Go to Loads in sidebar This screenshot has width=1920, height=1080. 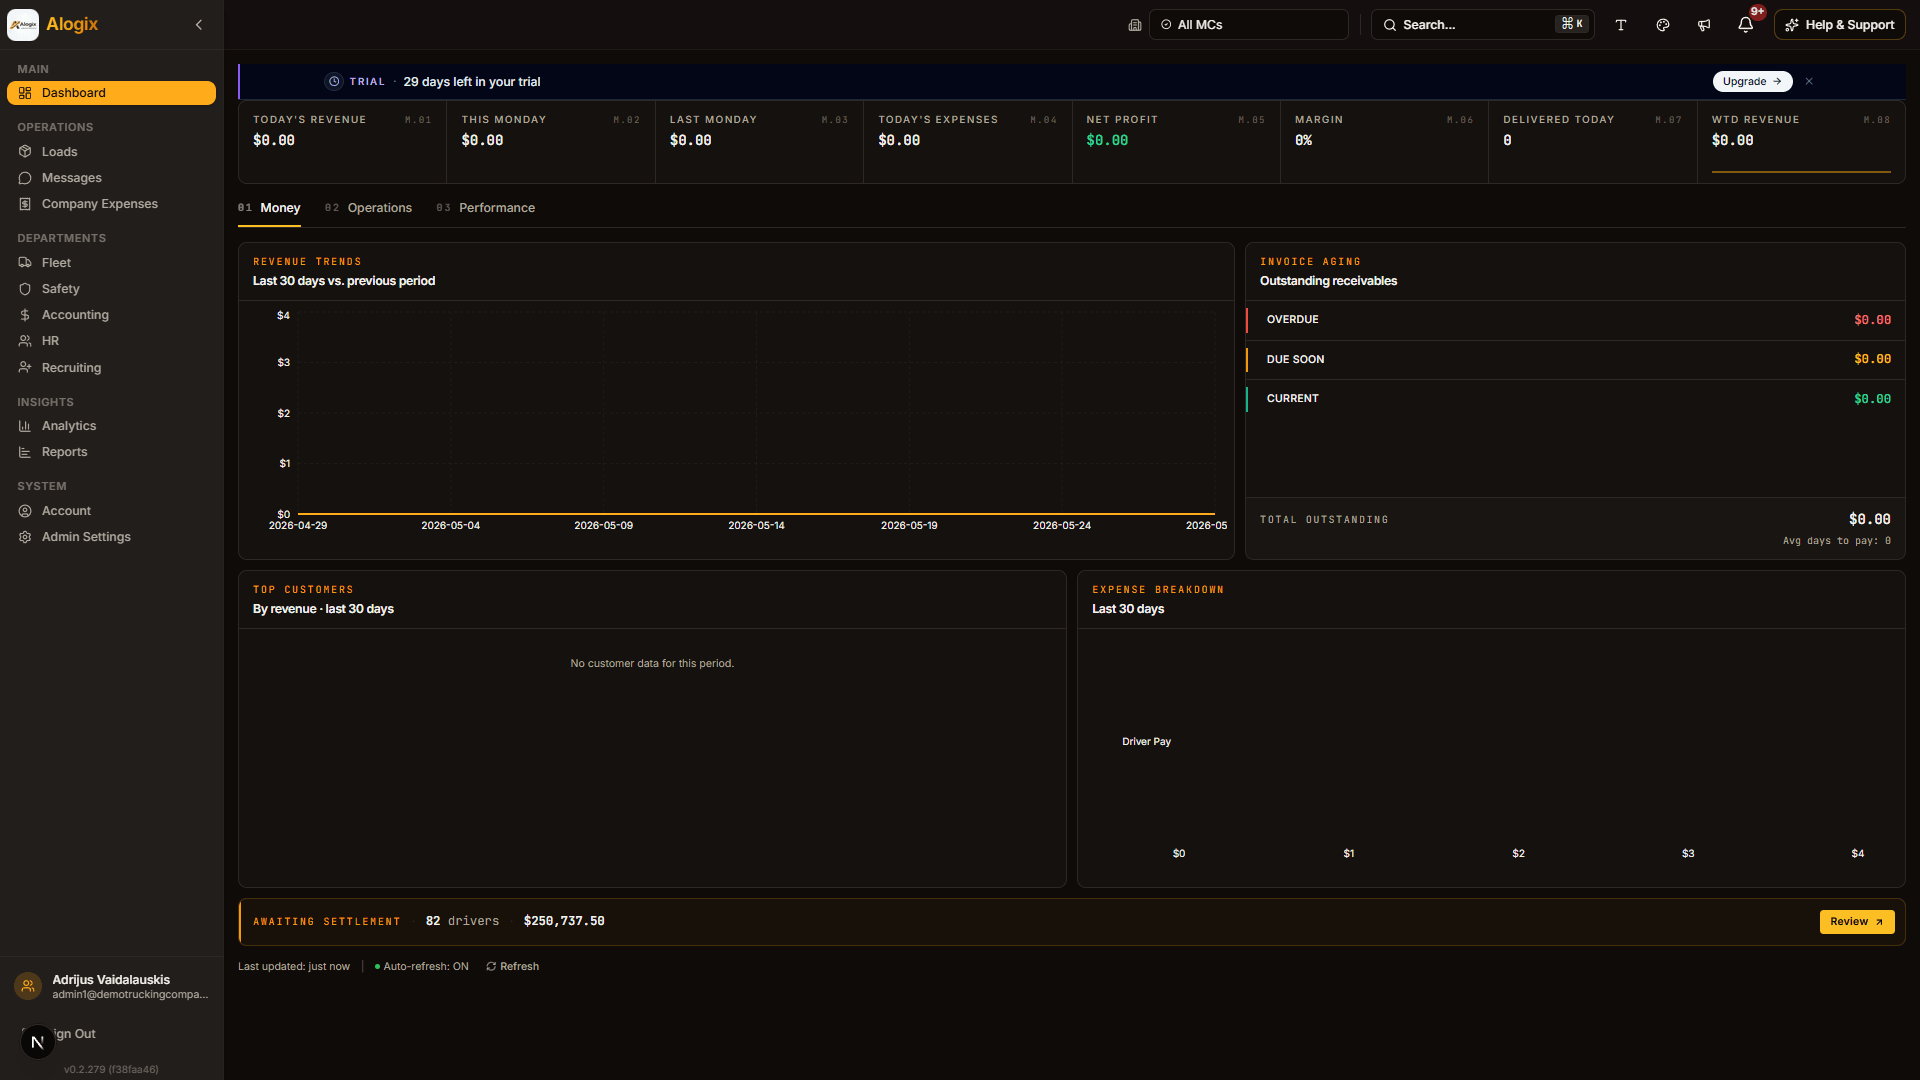click(x=111, y=152)
